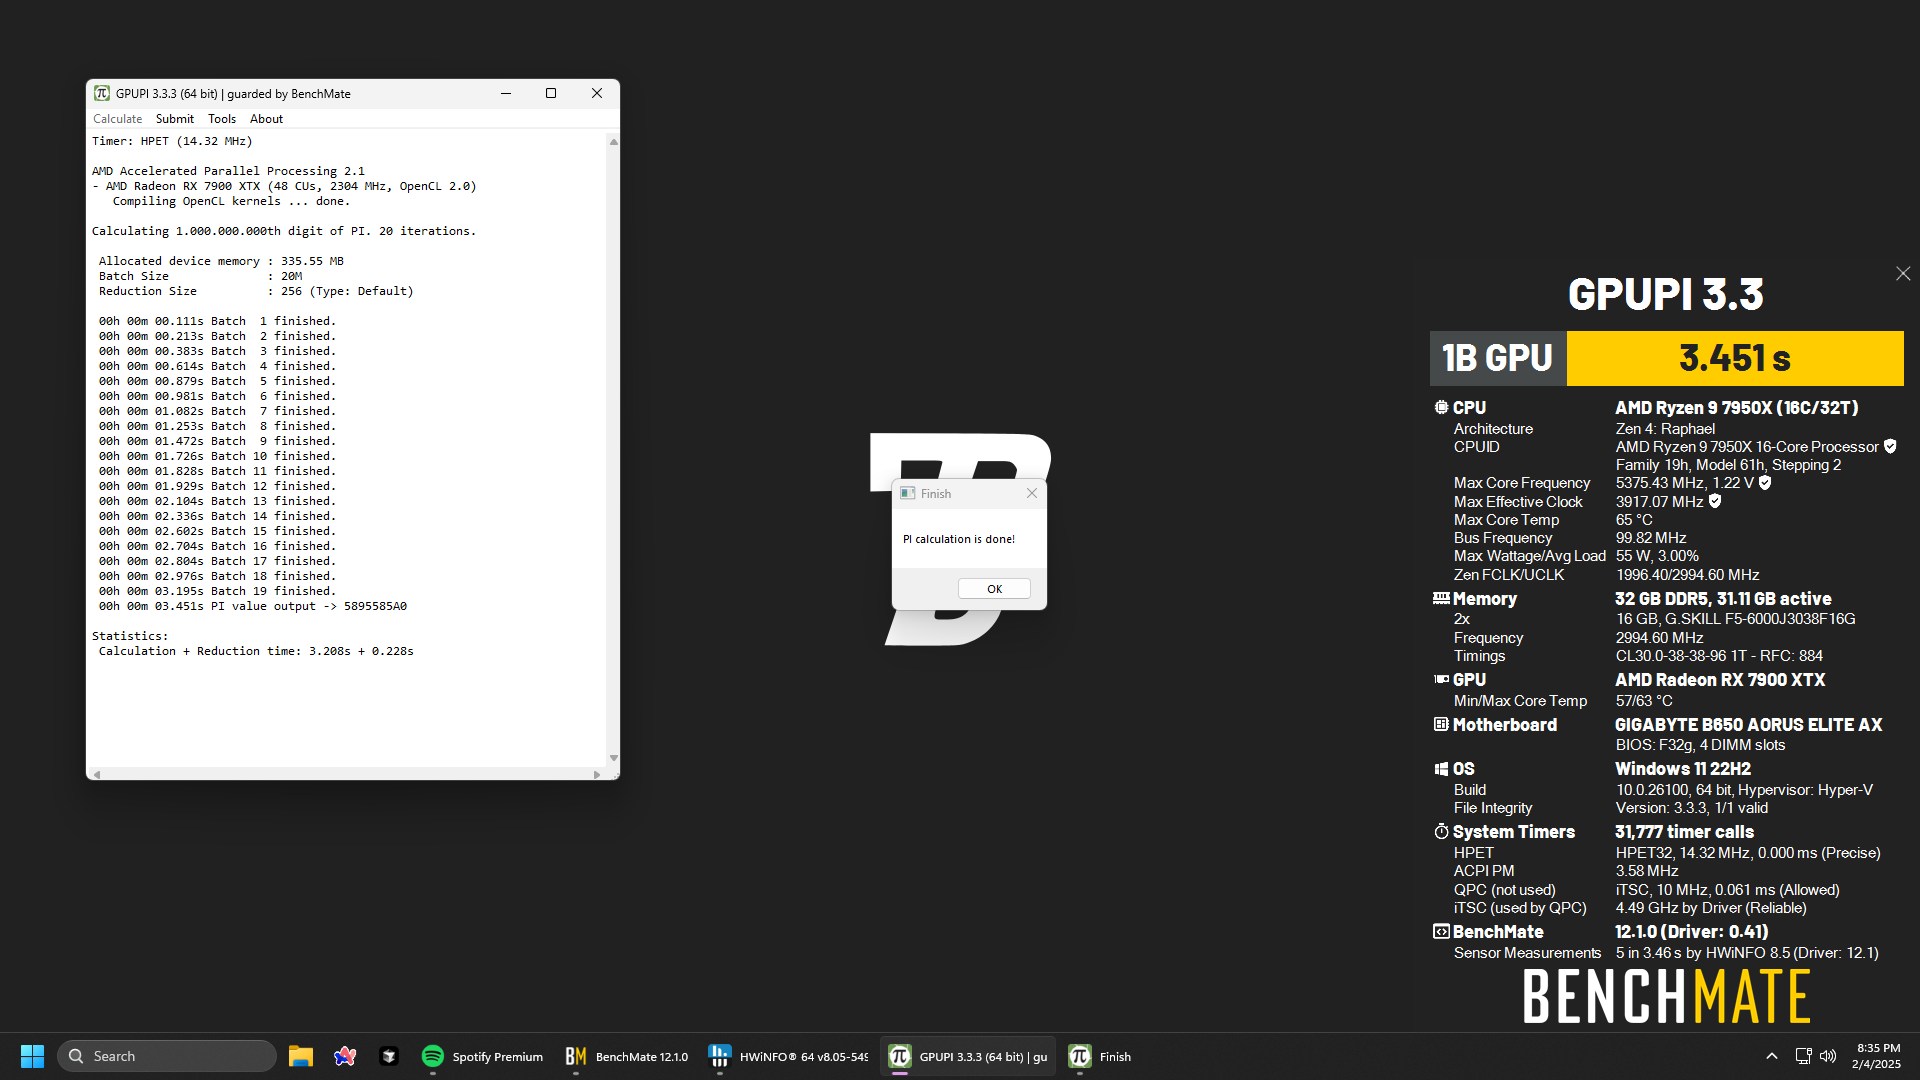The height and width of the screenshot is (1080, 1920).
Task: Open network settings tray icon
Action: pos(1803,1056)
